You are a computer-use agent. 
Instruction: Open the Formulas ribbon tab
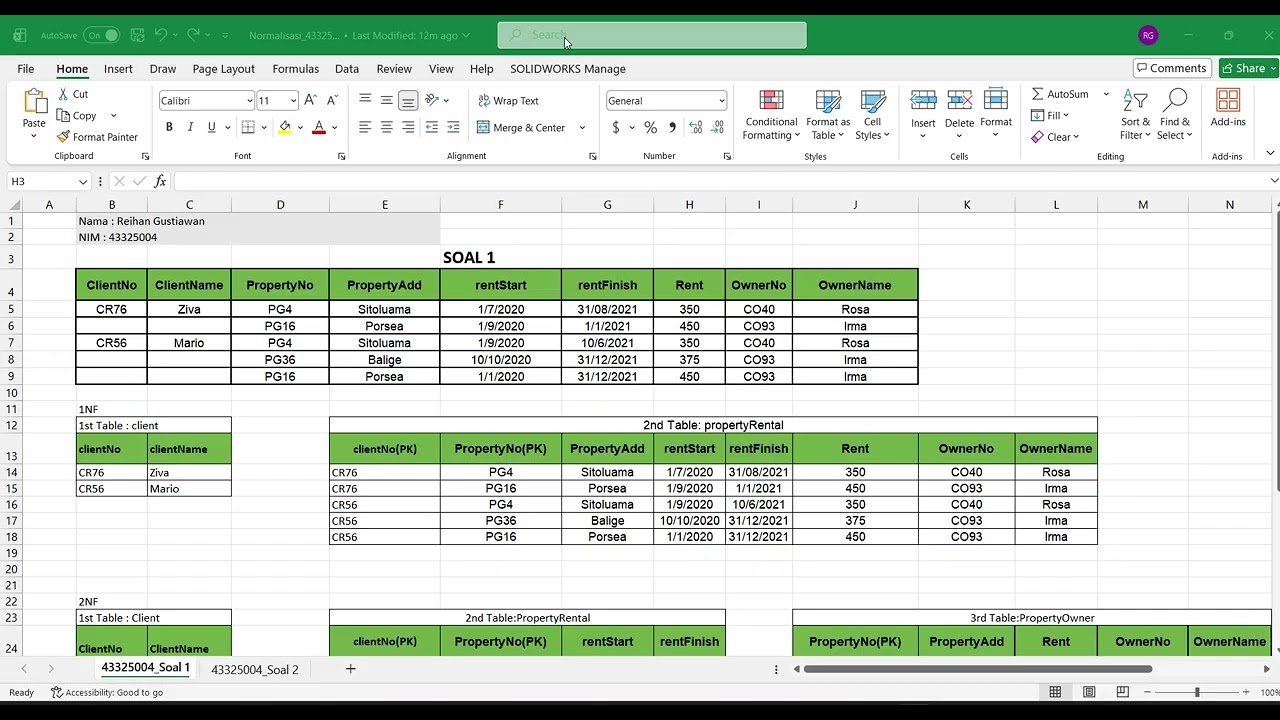[296, 69]
